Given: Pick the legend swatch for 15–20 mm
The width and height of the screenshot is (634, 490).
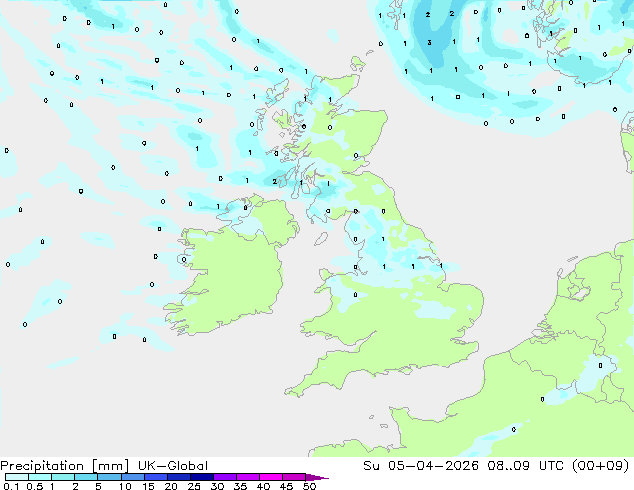Looking at the screenshot, I should click(155, 477).
